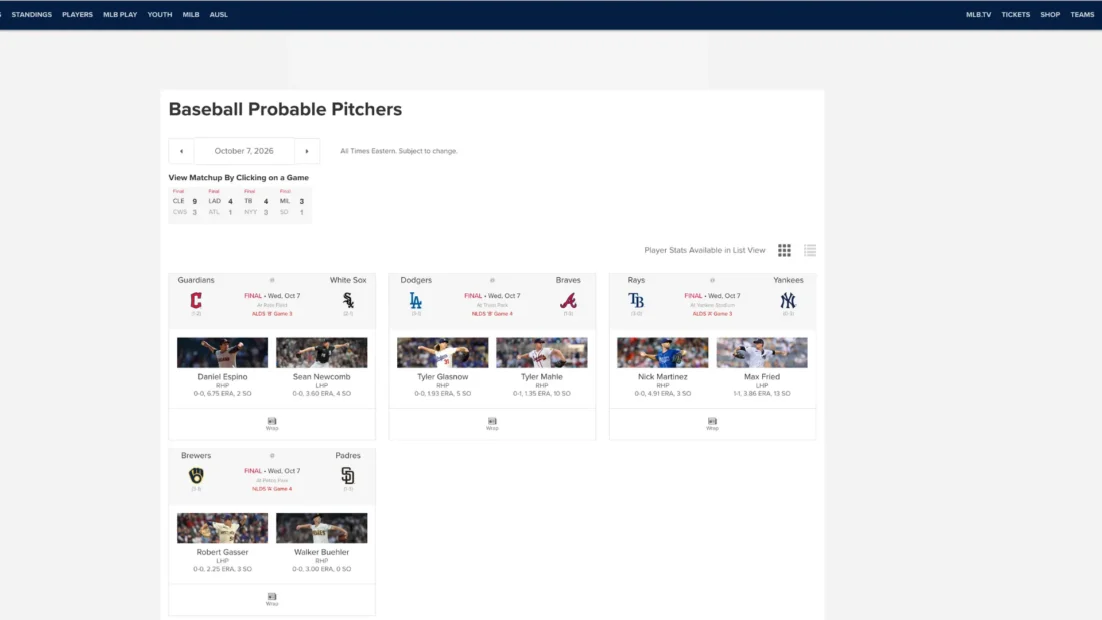
Task: Click Padres team name
Action: [x=348, y=456]
